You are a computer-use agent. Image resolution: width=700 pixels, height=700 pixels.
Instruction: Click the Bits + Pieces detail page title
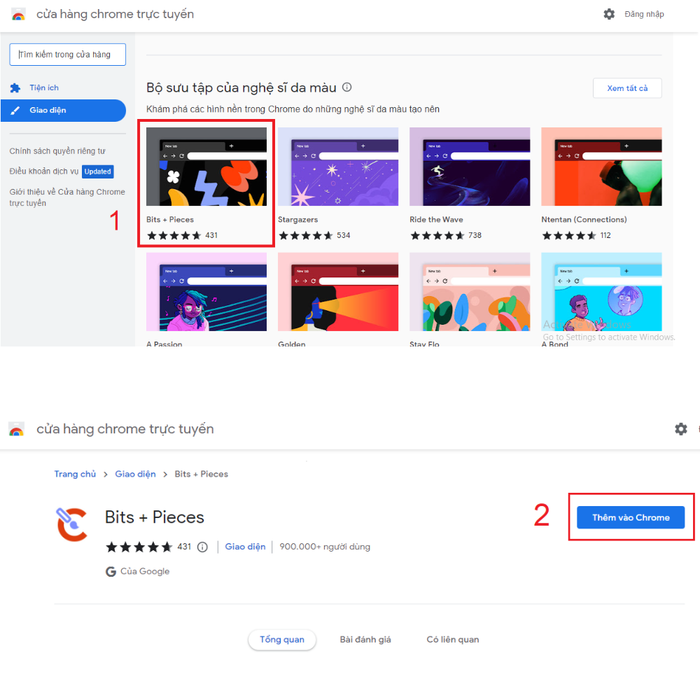pyautogui.click(x=154, y=517)
